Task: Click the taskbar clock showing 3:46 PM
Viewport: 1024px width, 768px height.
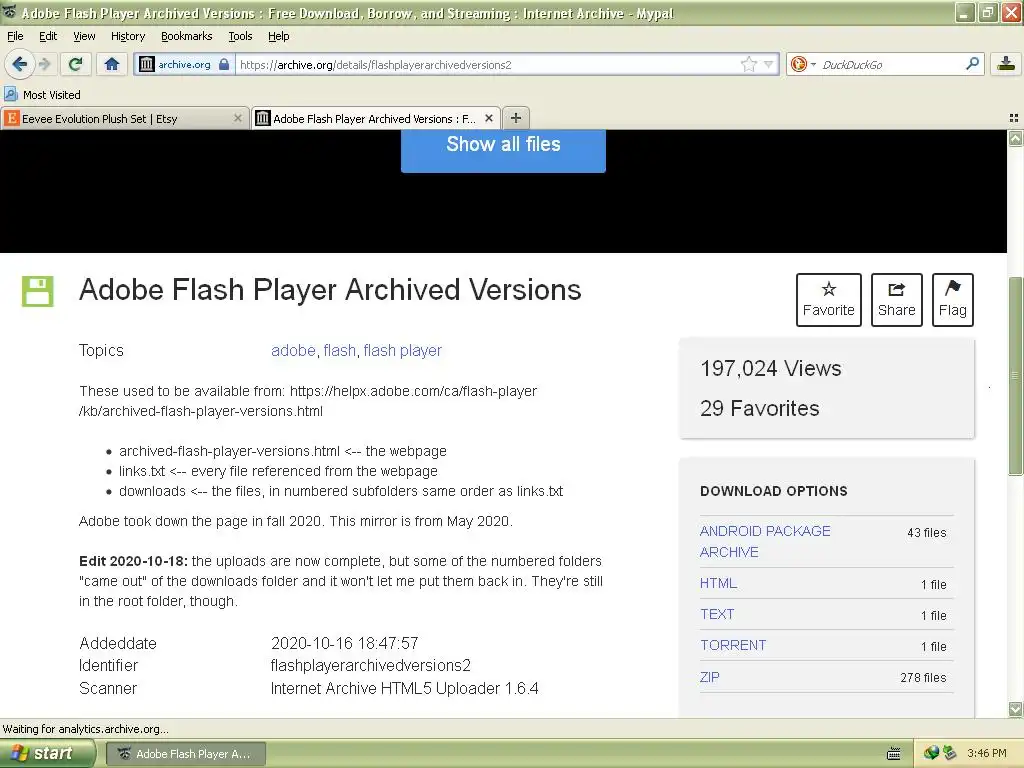Action: [986, 753]
